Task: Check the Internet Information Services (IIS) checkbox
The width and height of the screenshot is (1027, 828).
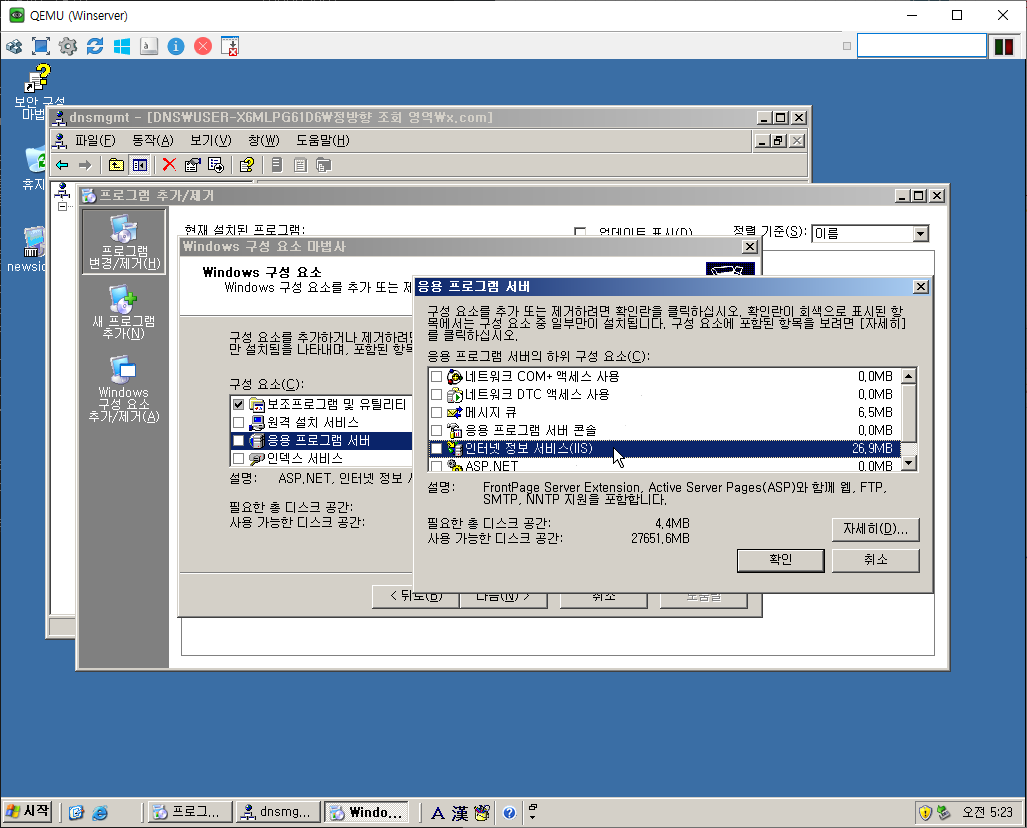Action: tap(436, 449)
